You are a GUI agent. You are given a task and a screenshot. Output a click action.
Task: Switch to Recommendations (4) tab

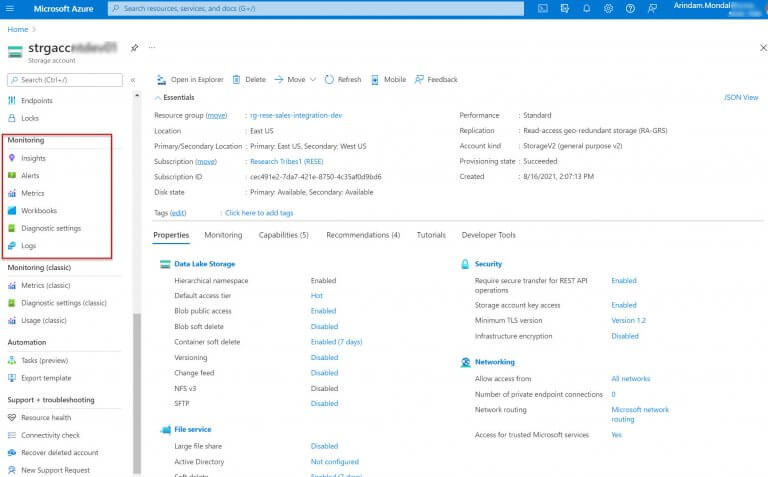(363, 235)
